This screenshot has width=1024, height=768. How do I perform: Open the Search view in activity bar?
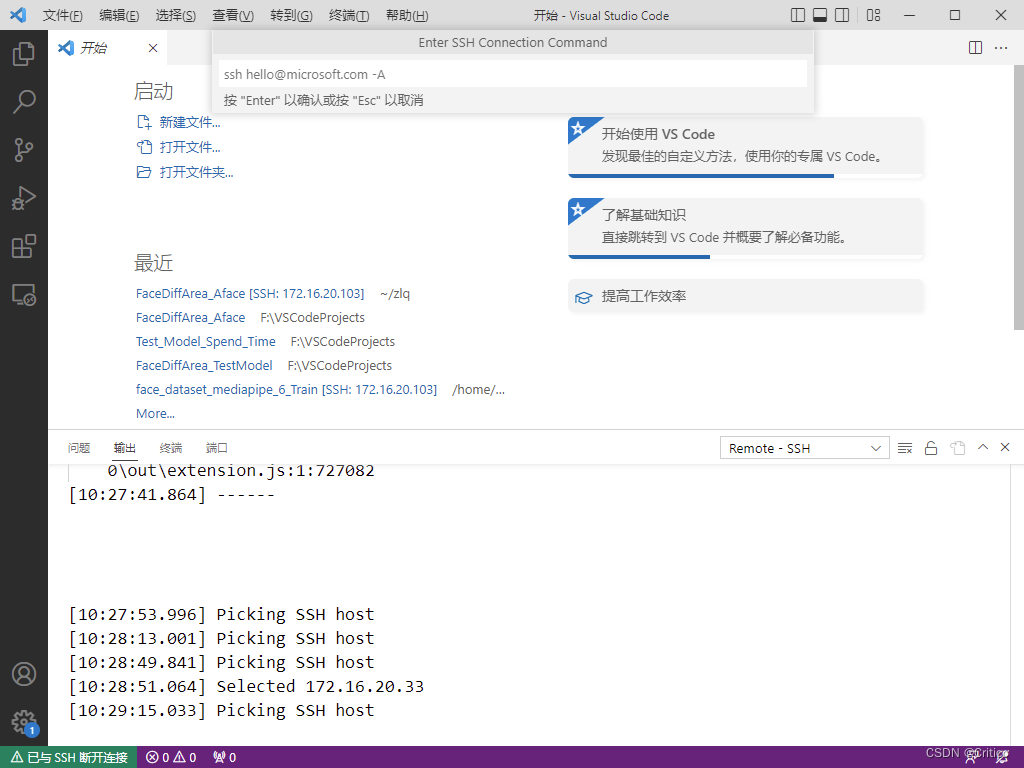coord(24,102)
